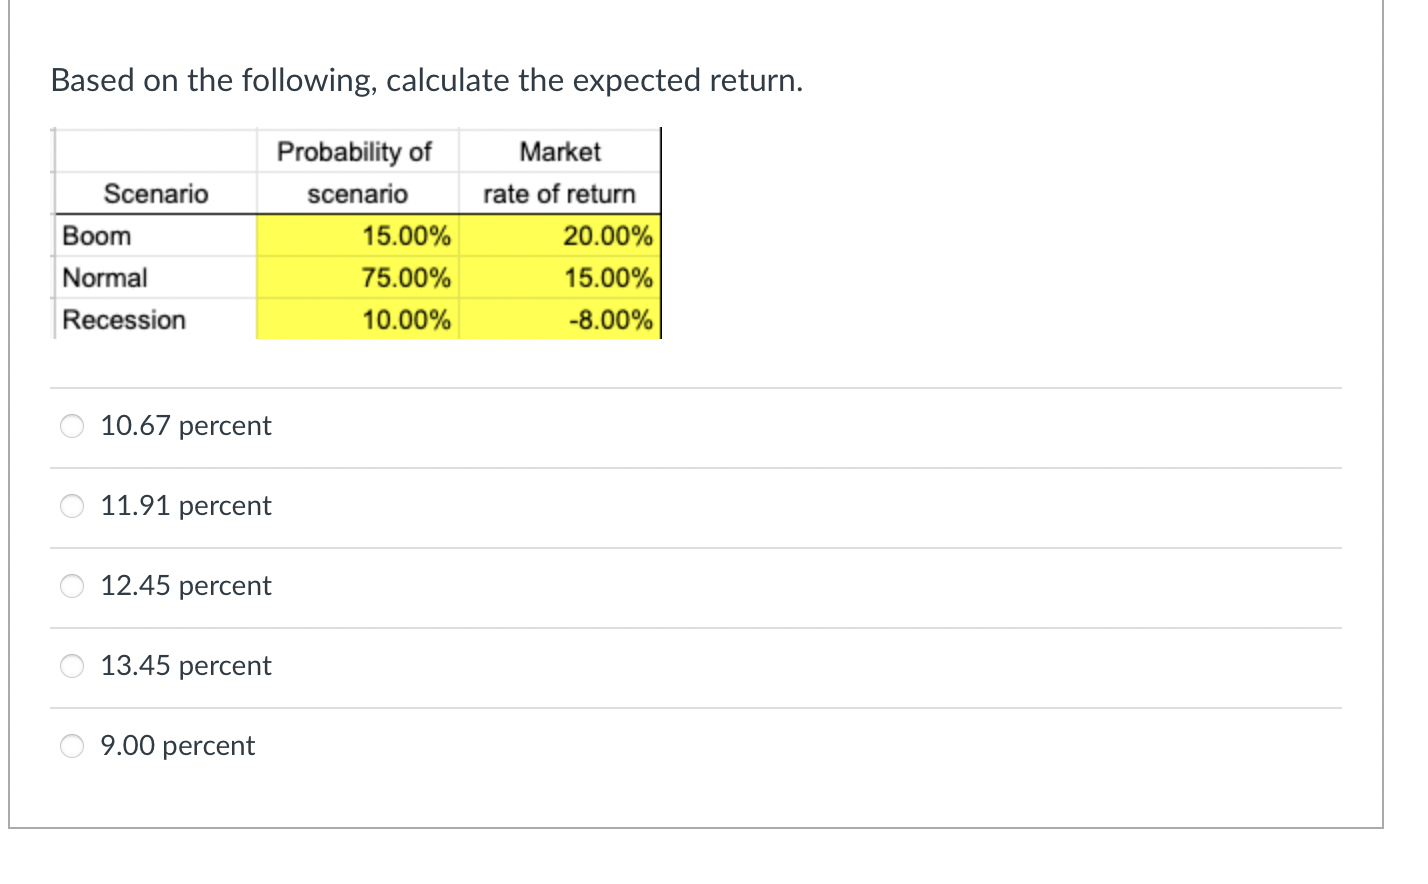Screen dimensions: 1428x884
Task: Click the 10.67 percent answer label
Action: [x=185, y=425]
